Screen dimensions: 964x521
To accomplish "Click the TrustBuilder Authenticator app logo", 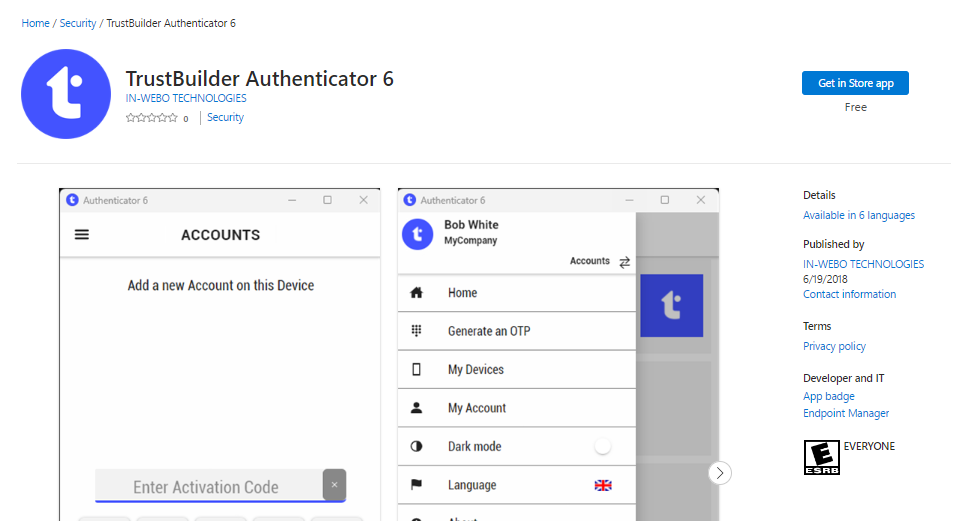I will point(66,94).
